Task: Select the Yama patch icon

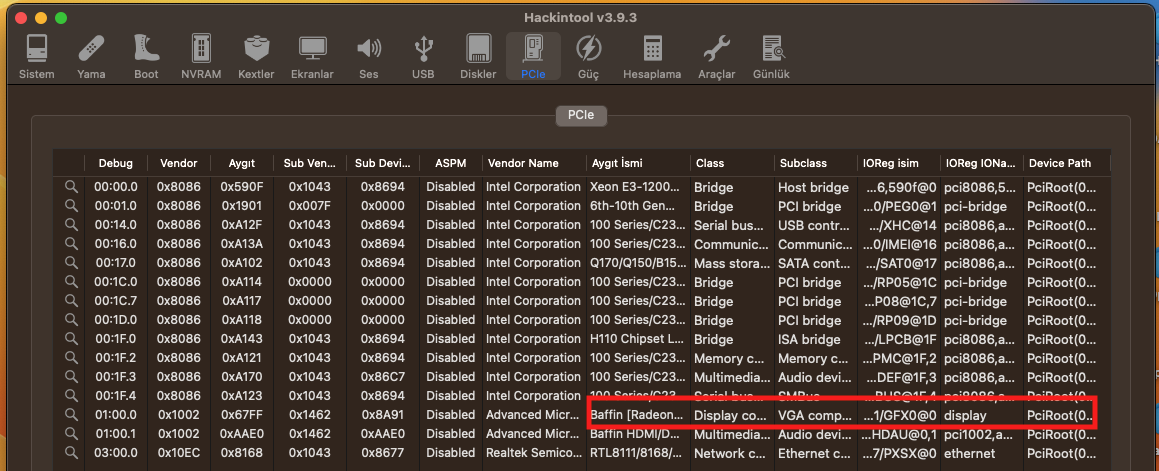Action: tap(91, 55)
